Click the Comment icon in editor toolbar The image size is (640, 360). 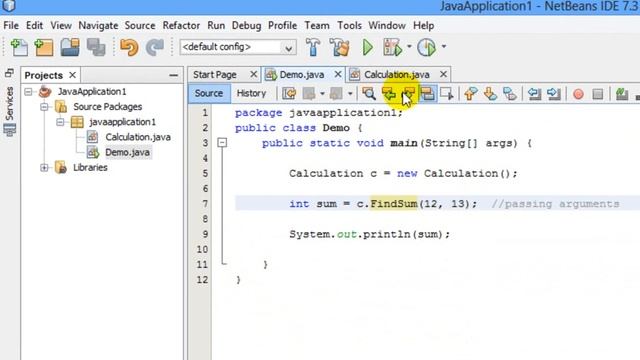coord(622,93)
